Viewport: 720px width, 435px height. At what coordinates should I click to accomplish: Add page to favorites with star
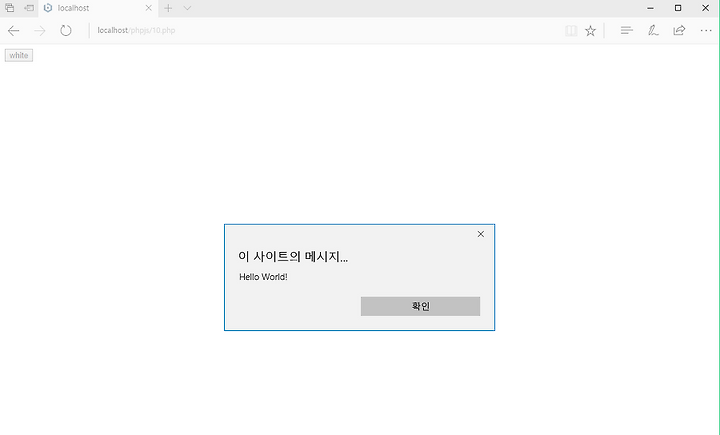[x=590, y=31]
